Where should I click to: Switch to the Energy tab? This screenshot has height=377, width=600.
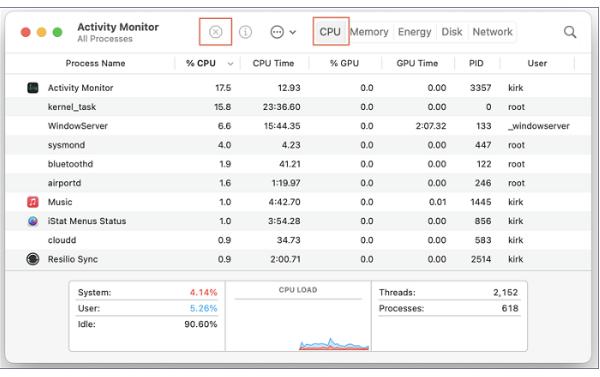[x=414, y=32]
